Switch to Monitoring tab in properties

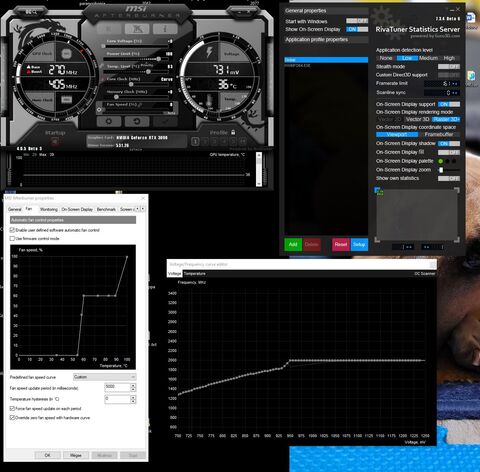[49, 209]
